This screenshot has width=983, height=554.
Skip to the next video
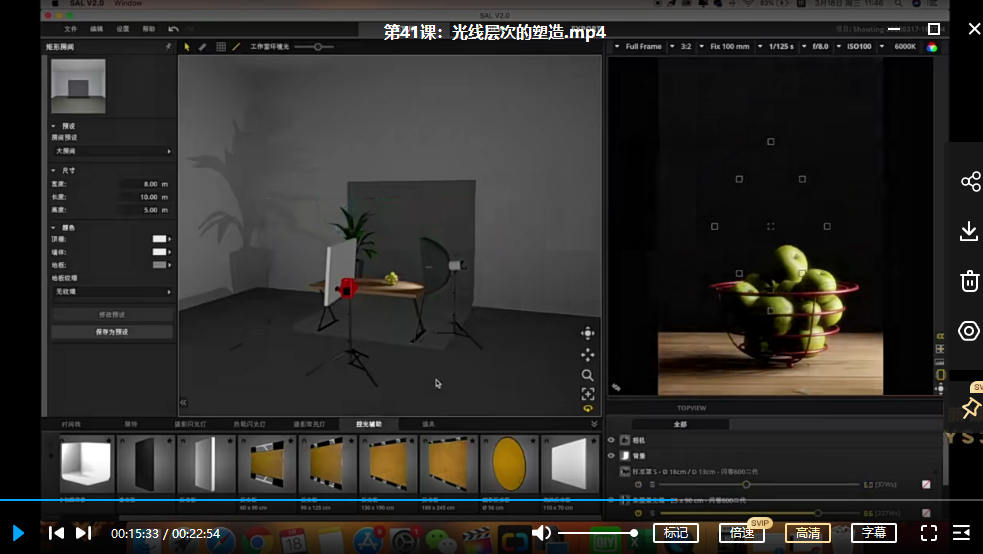pos(84,533)
